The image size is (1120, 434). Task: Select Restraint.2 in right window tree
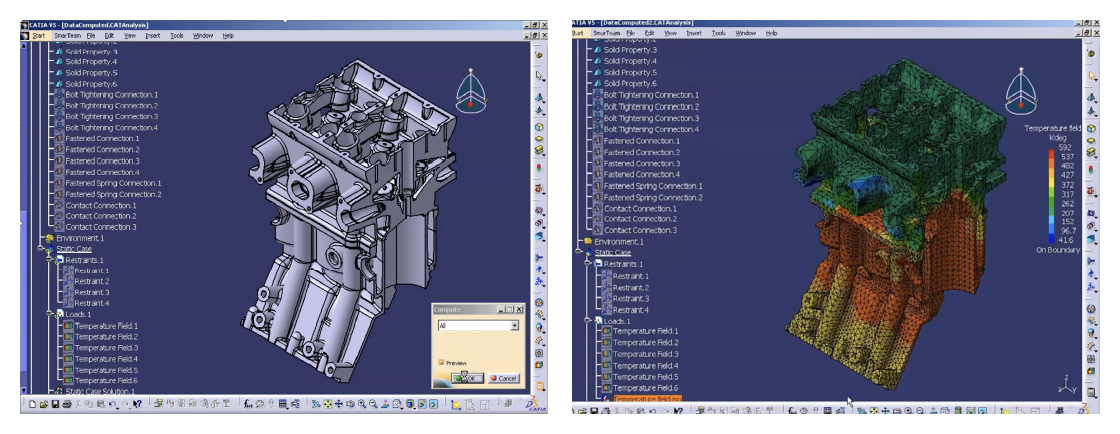coord(631,287)
